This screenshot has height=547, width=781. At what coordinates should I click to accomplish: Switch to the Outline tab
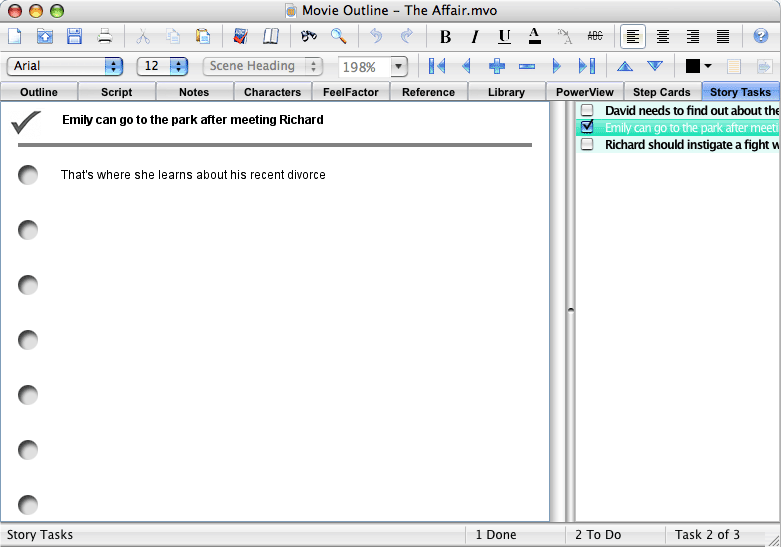(39, 92)
